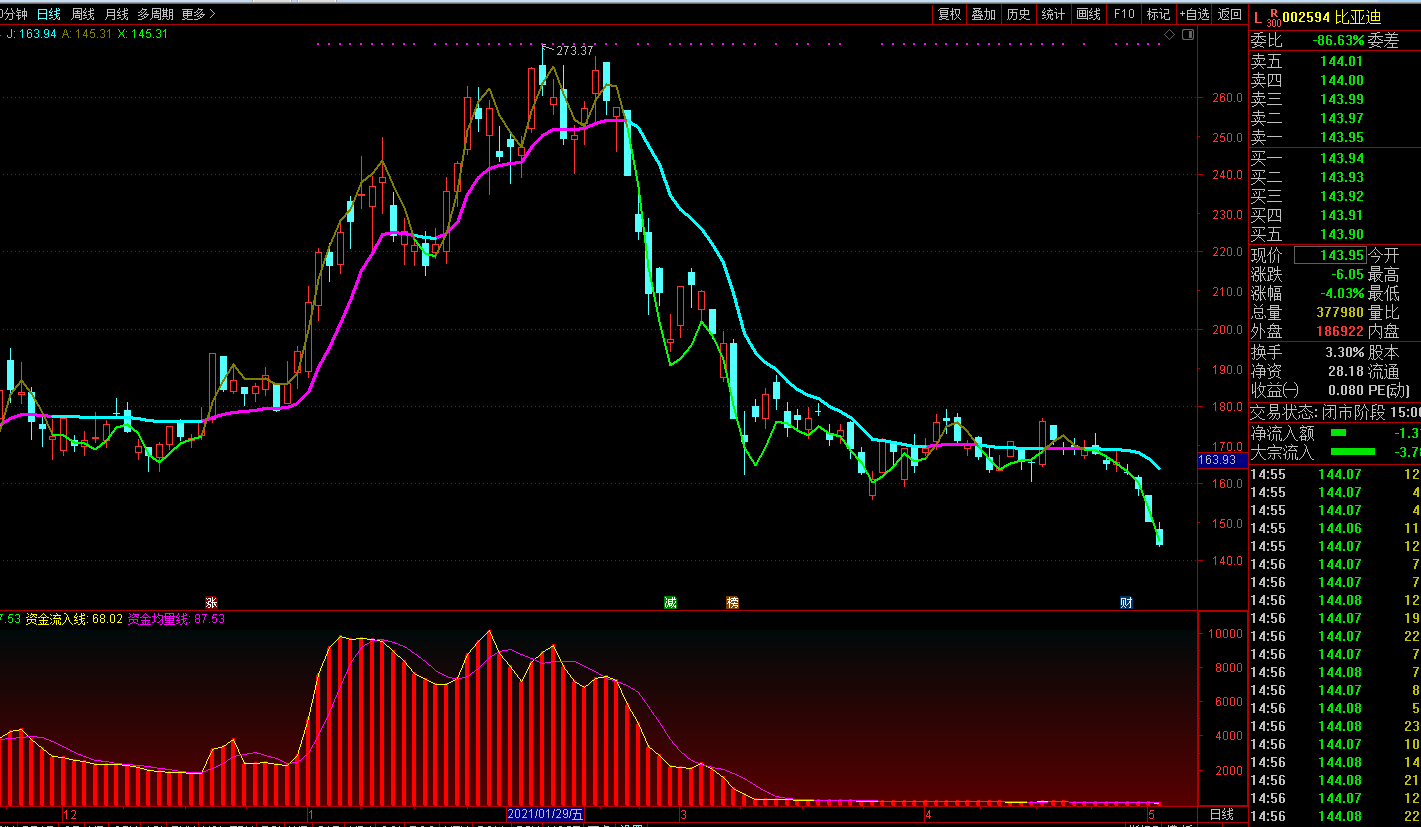Activate the 画线 draw line tool

pyautogui.click(x=1088, y=14)
